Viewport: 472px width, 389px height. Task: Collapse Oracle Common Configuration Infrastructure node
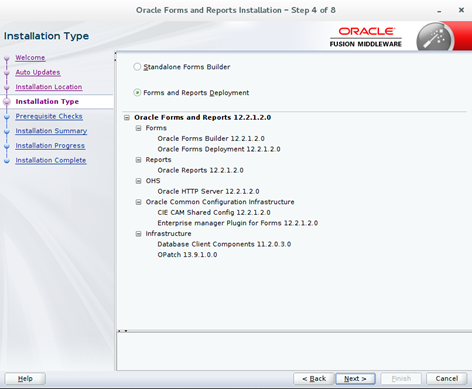coord(138,202)
